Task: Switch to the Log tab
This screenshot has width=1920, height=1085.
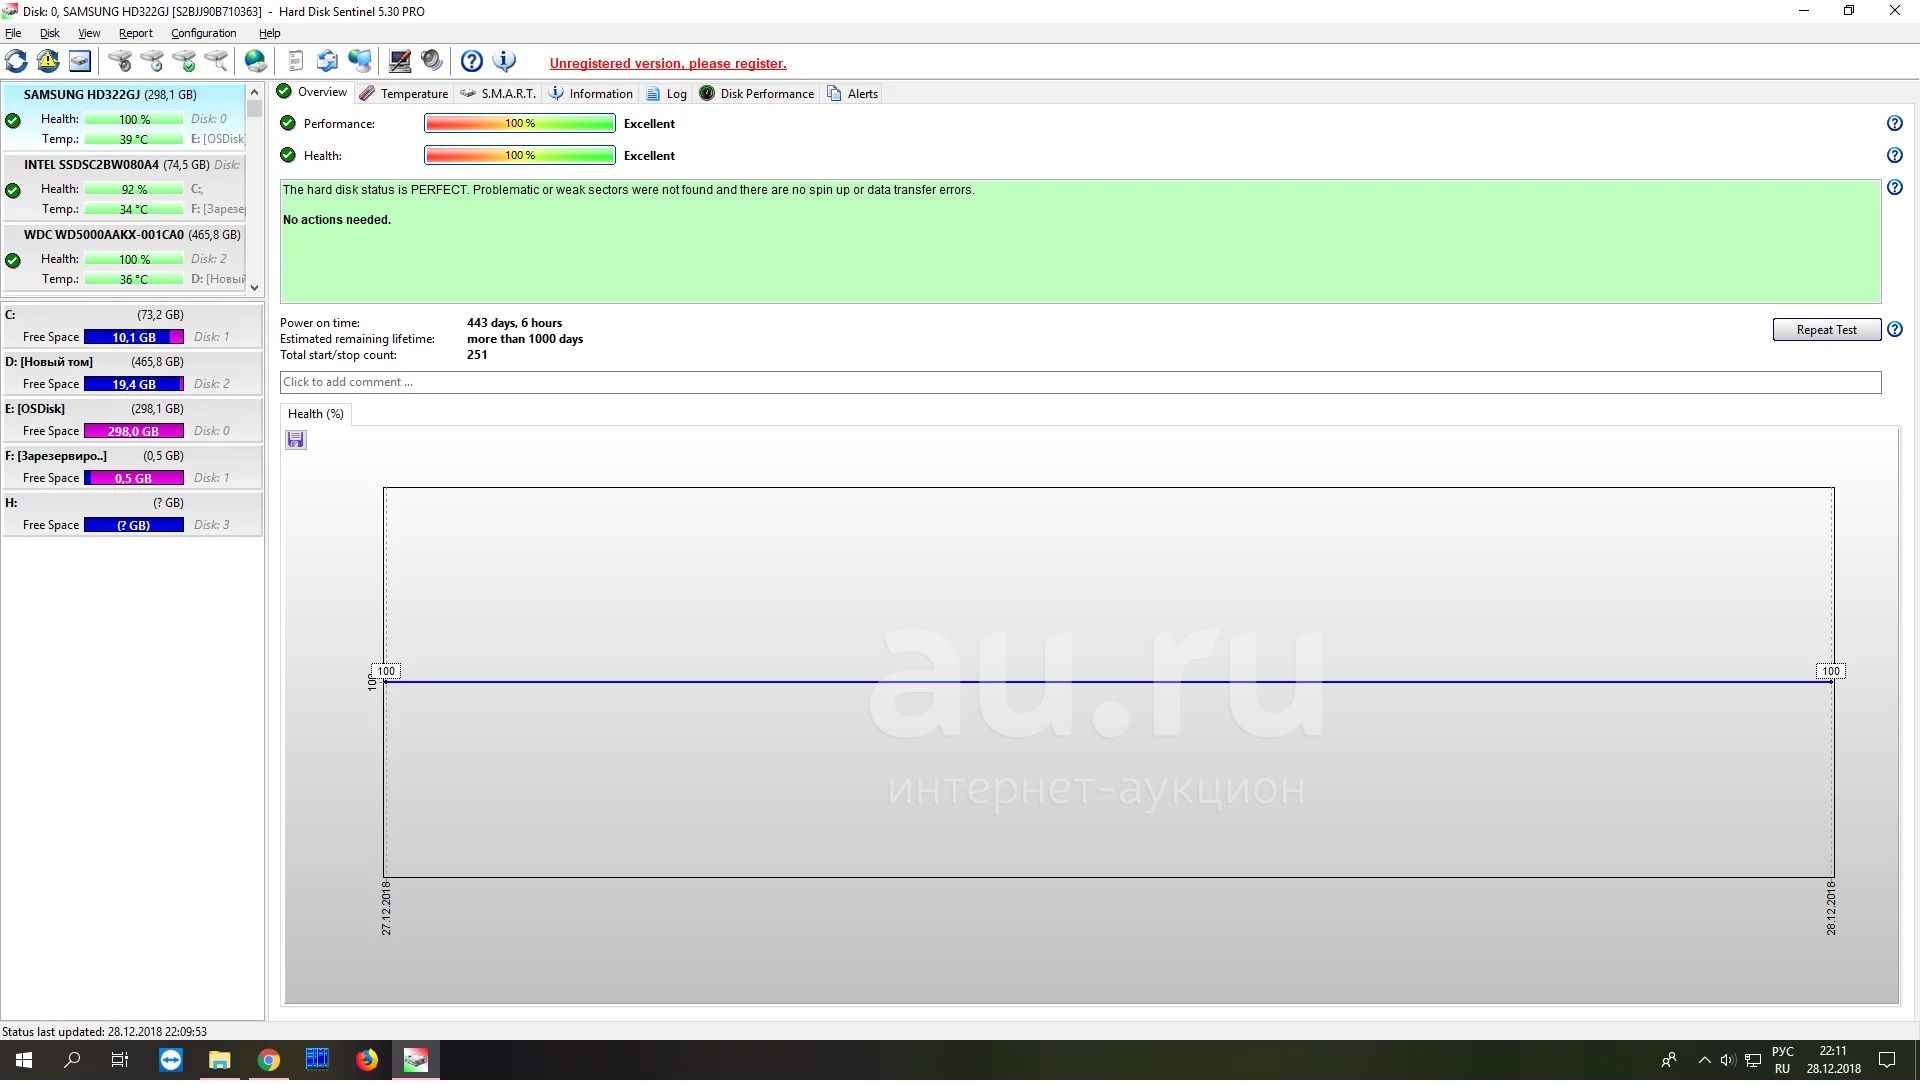Action: tap(666, 94)
